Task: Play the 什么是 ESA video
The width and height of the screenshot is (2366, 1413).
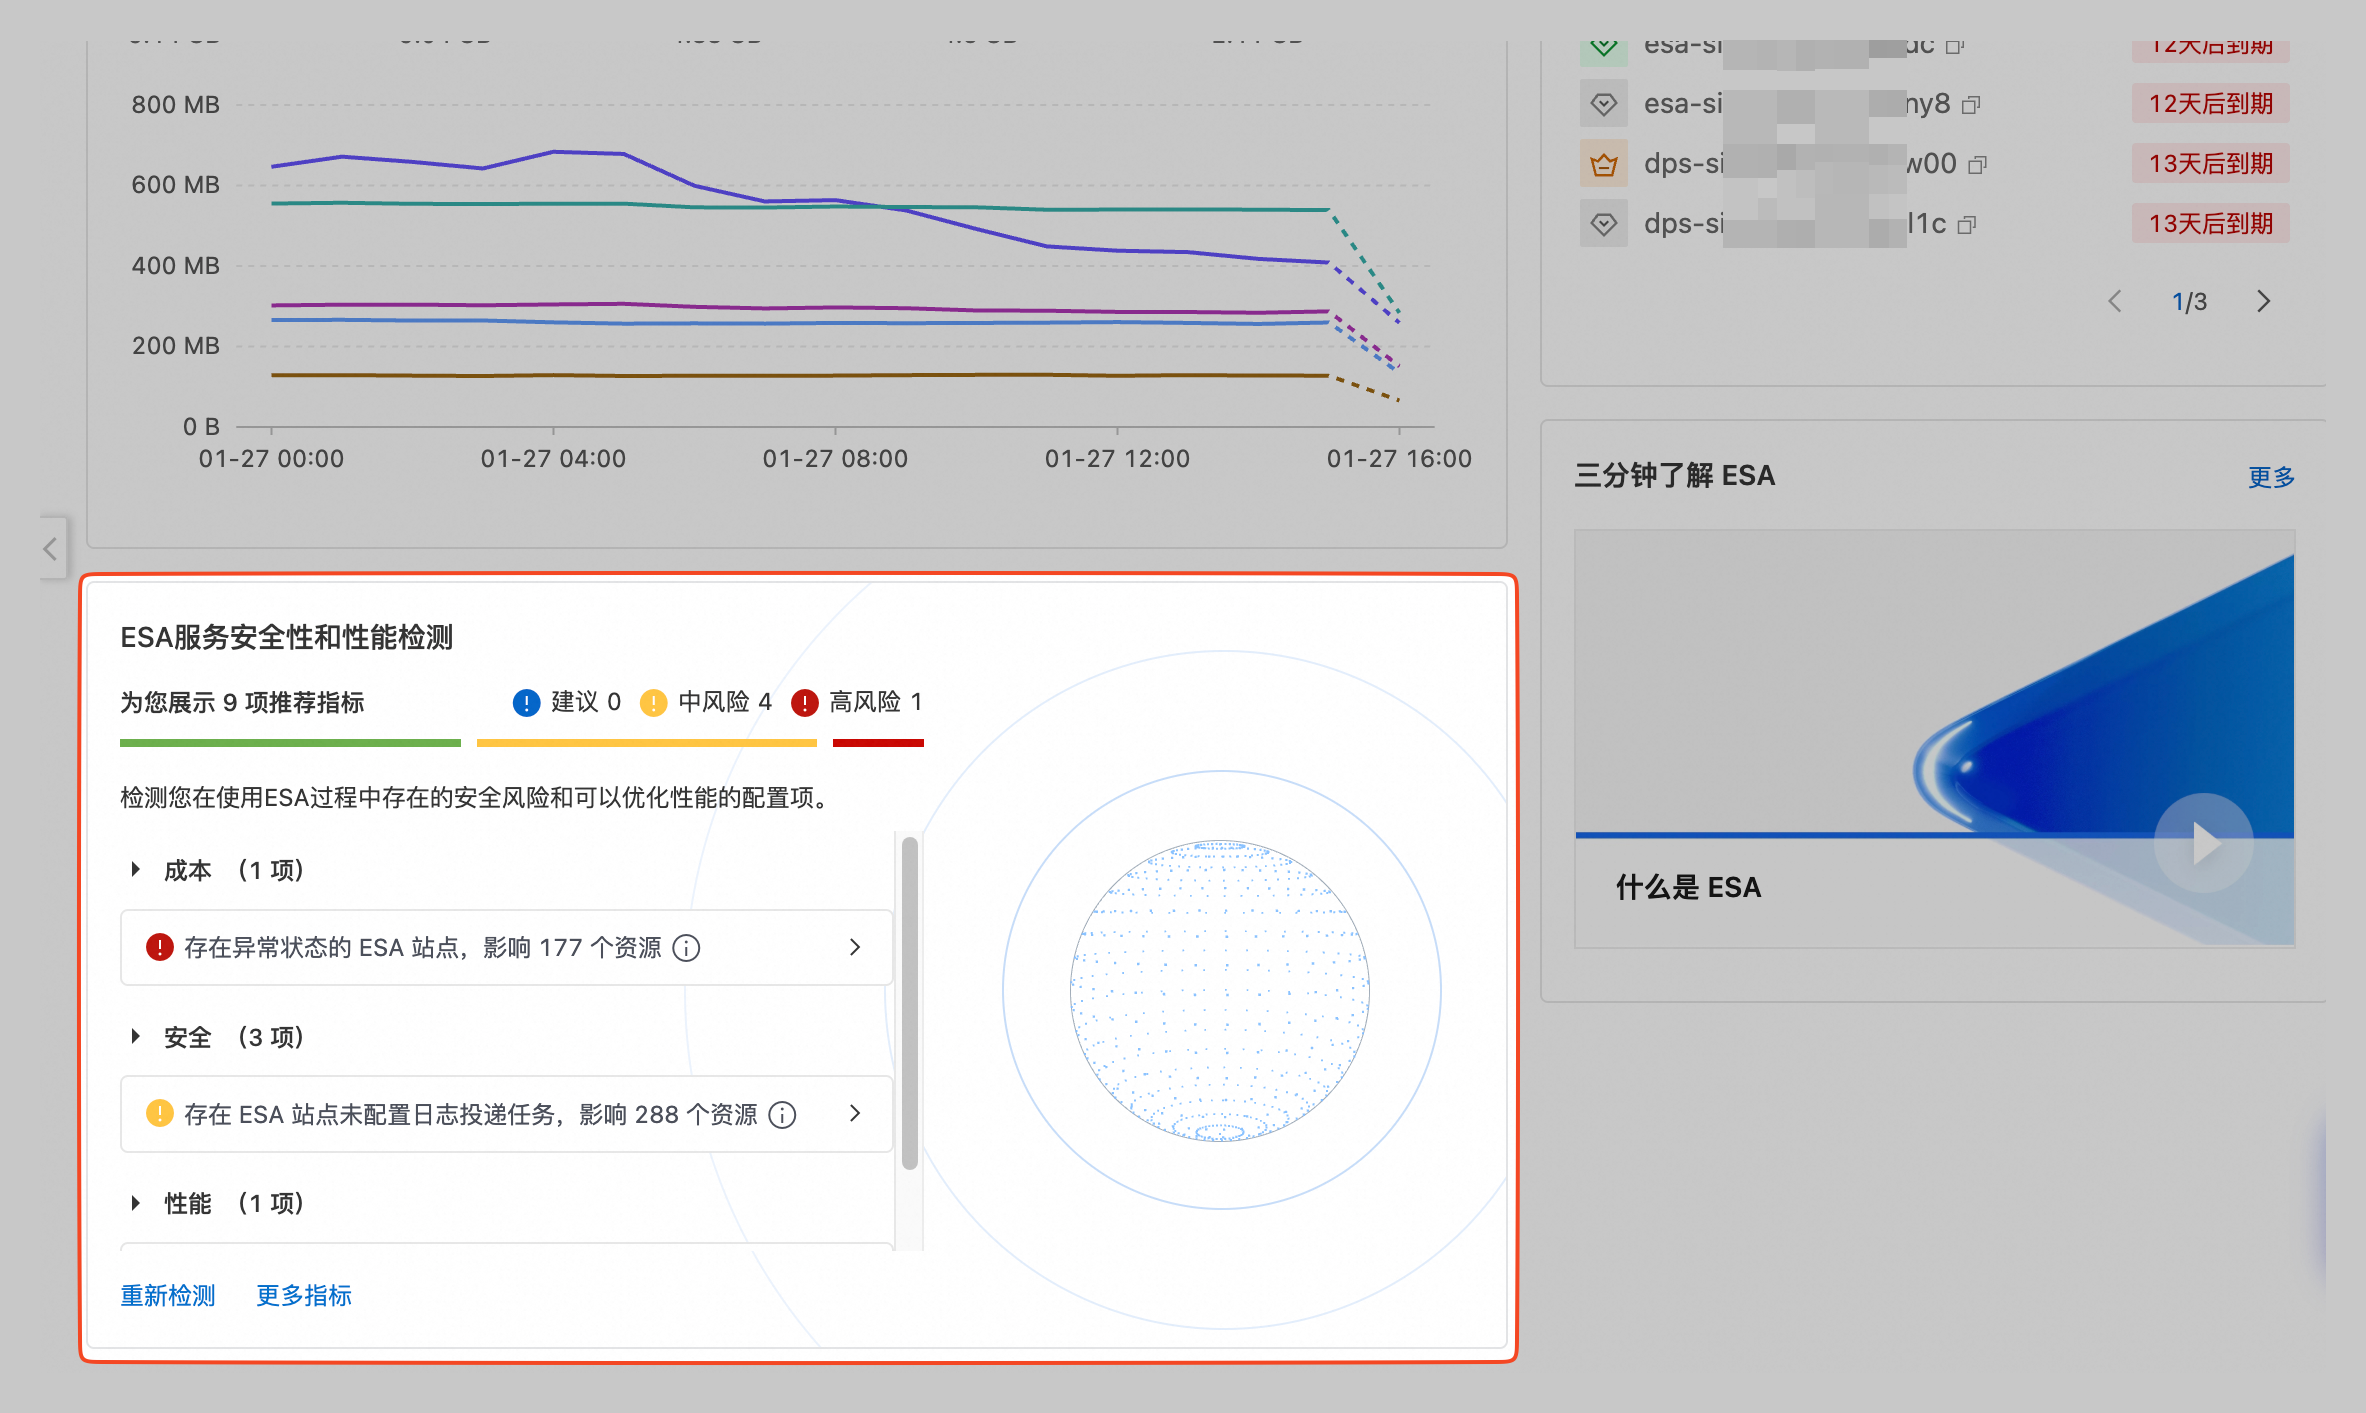Action: click(x=2203, y=843)
